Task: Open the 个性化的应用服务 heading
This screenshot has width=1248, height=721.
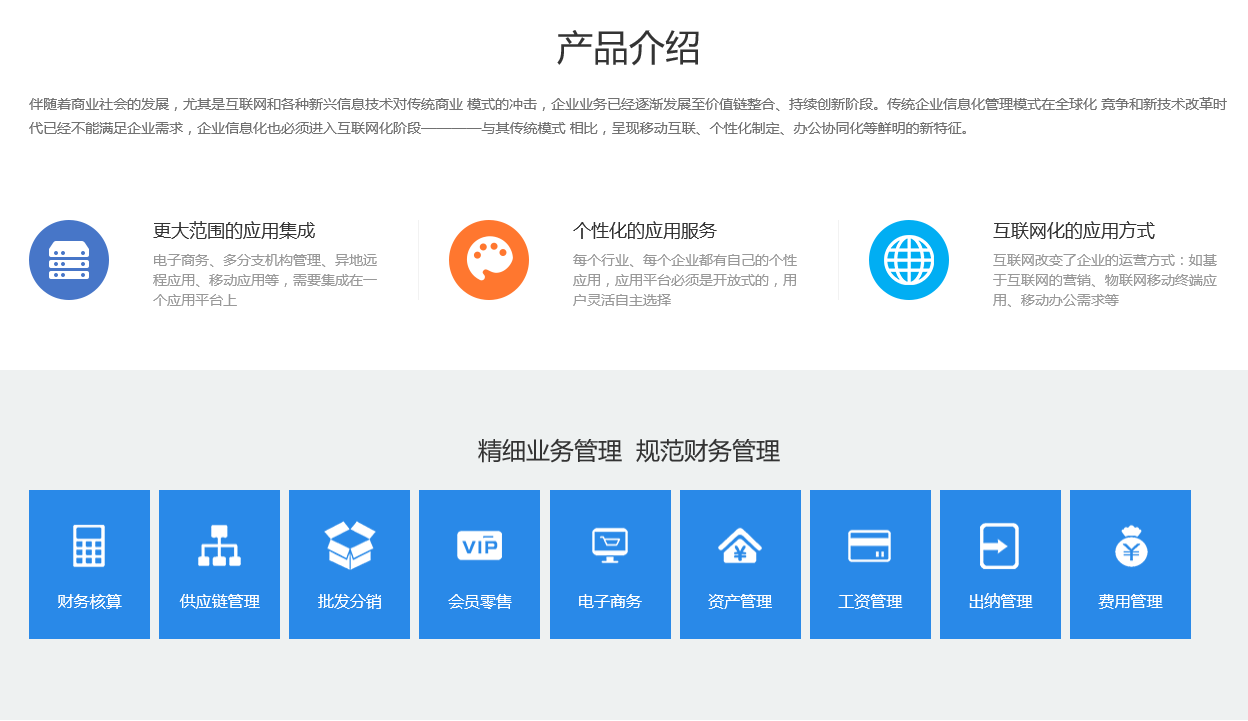Action: (645, 231)
